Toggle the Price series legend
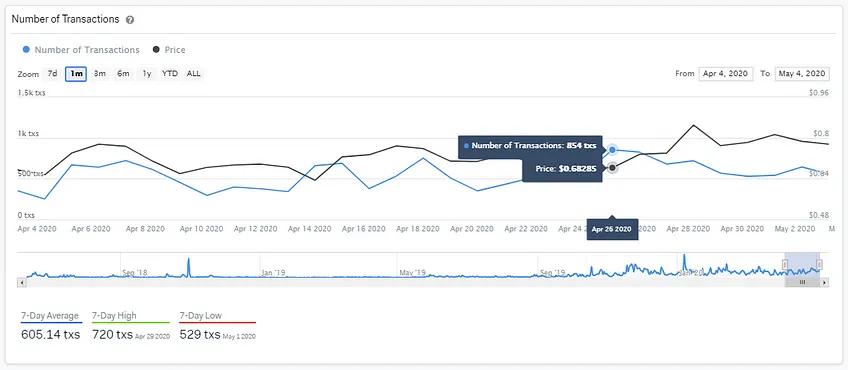 [x=169, y=50]
